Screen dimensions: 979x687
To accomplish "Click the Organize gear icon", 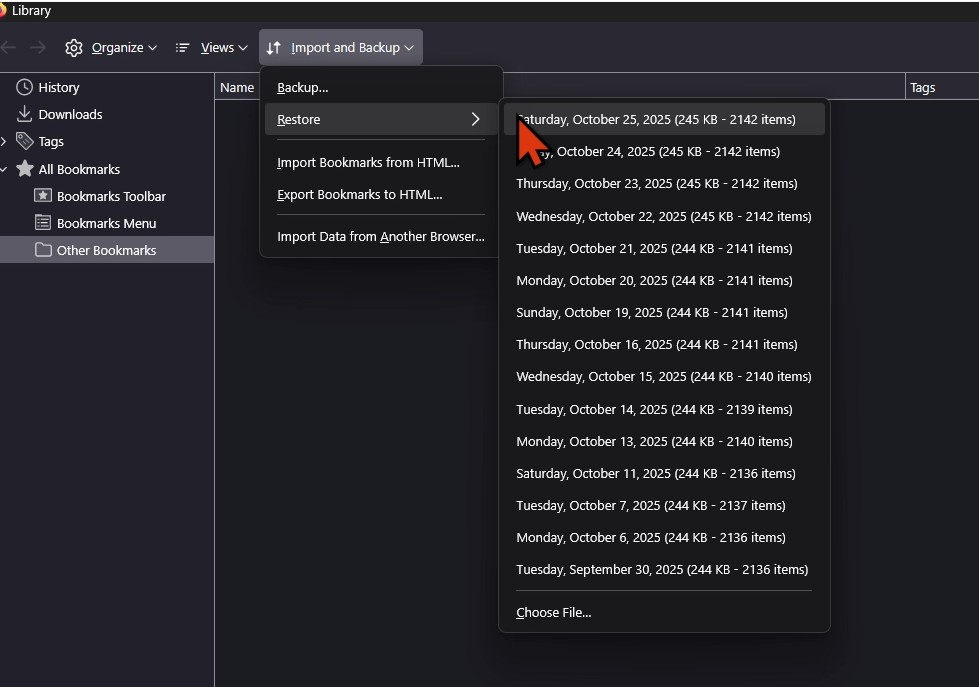I will pos(74,48).
